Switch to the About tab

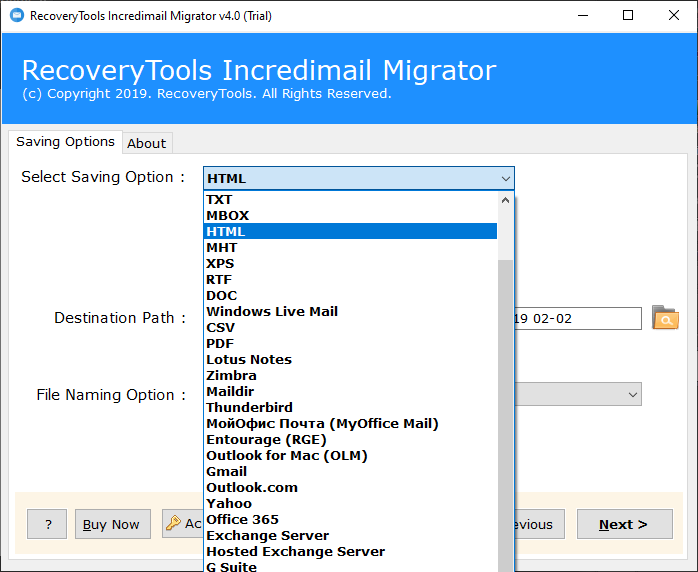(146, 143)
